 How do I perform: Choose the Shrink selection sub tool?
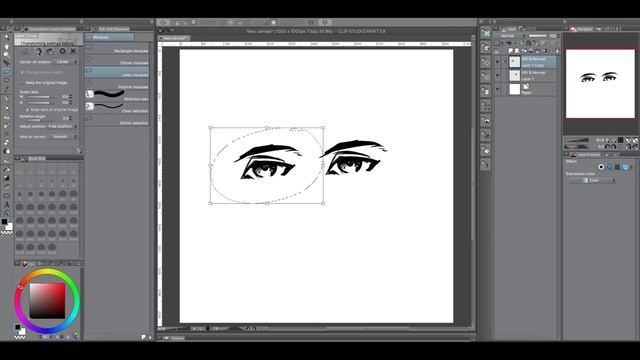(117, 121)
